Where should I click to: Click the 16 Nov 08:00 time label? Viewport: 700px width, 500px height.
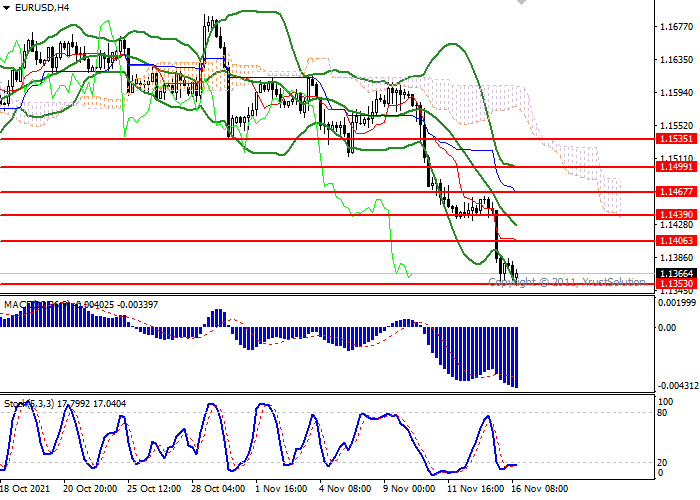click(540, 488)
